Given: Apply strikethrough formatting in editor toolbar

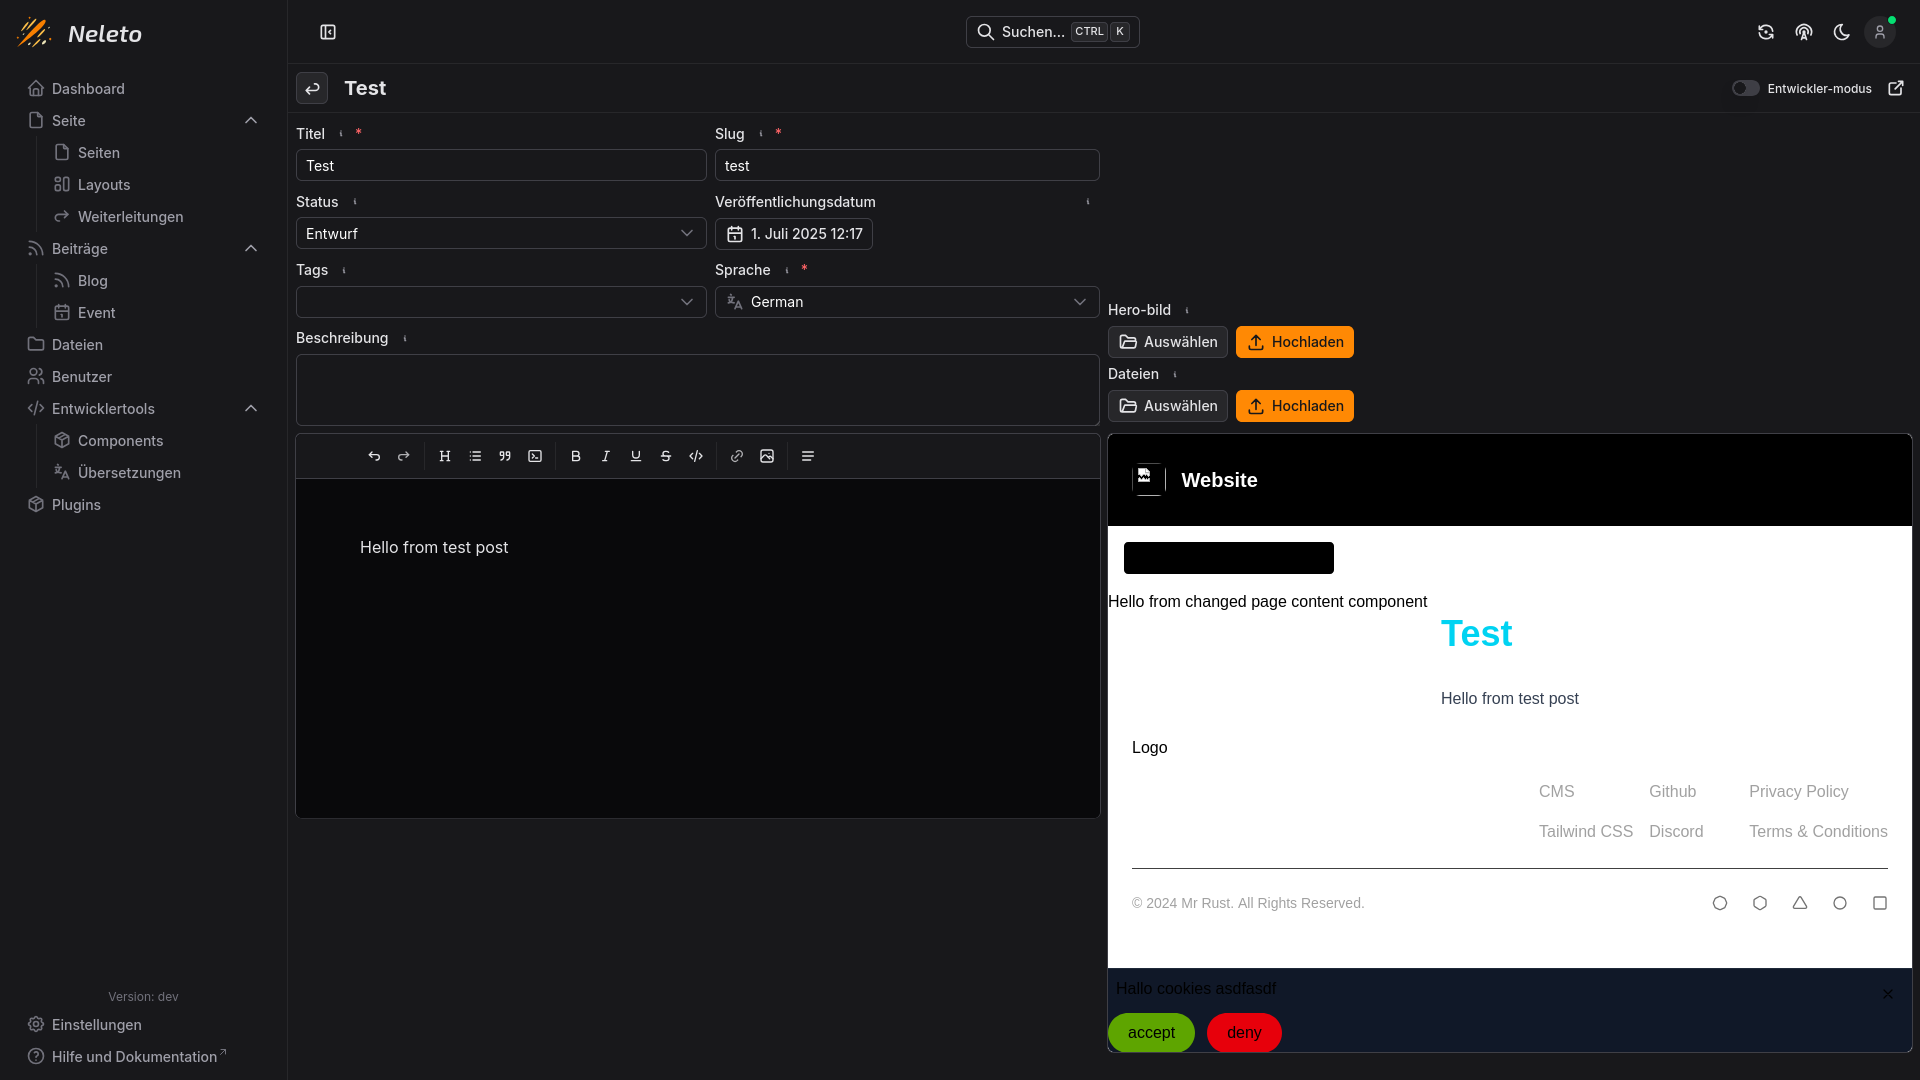Looking at the screenshot, I should tap(666, 456).
